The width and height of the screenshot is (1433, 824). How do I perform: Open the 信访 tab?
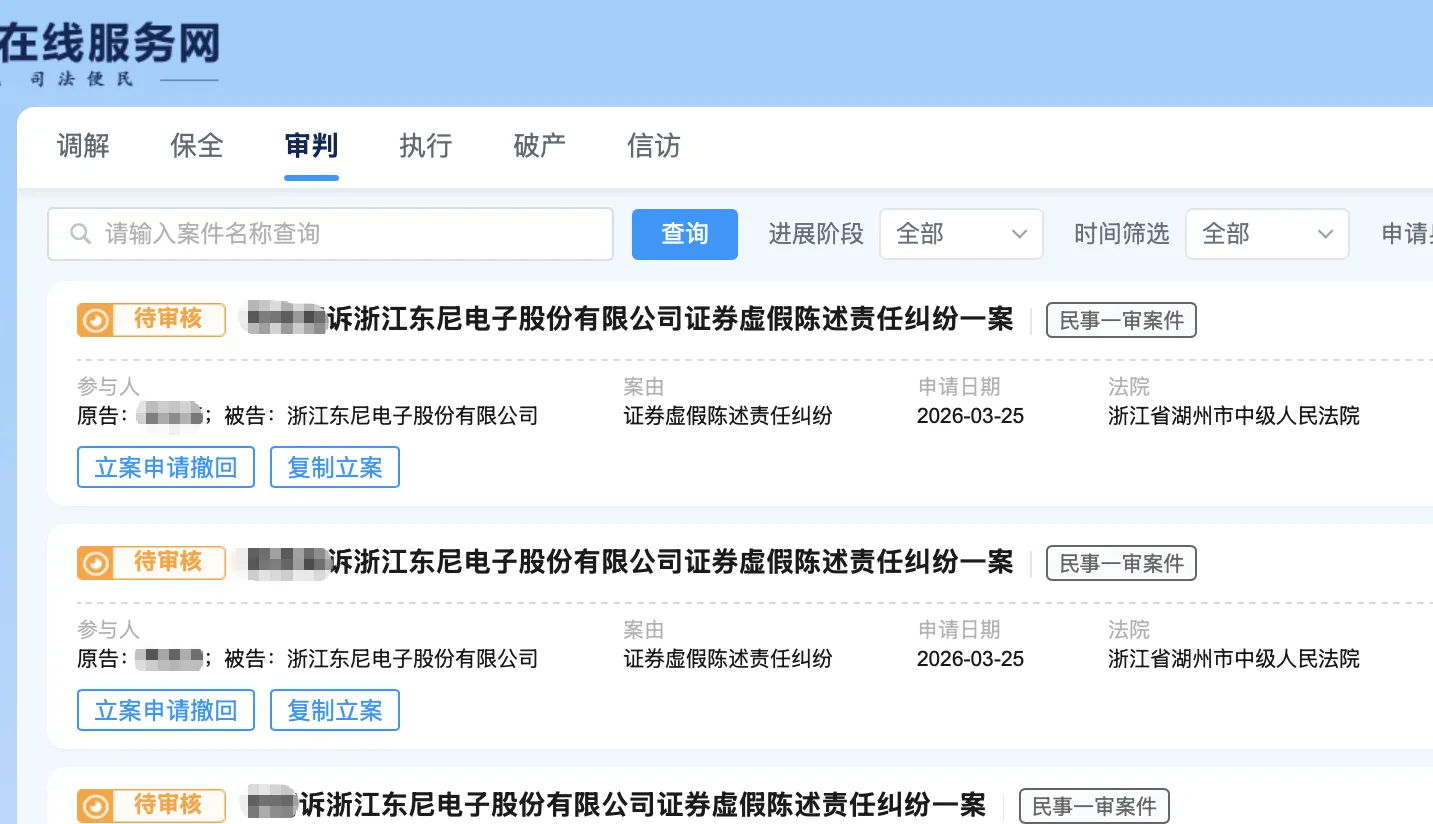(x=652, y=146)
